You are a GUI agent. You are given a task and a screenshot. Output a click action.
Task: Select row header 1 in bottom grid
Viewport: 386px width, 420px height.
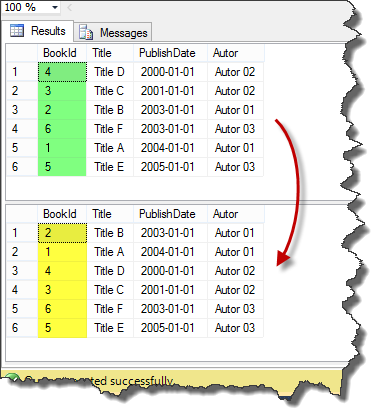click(x=22, y=233)
